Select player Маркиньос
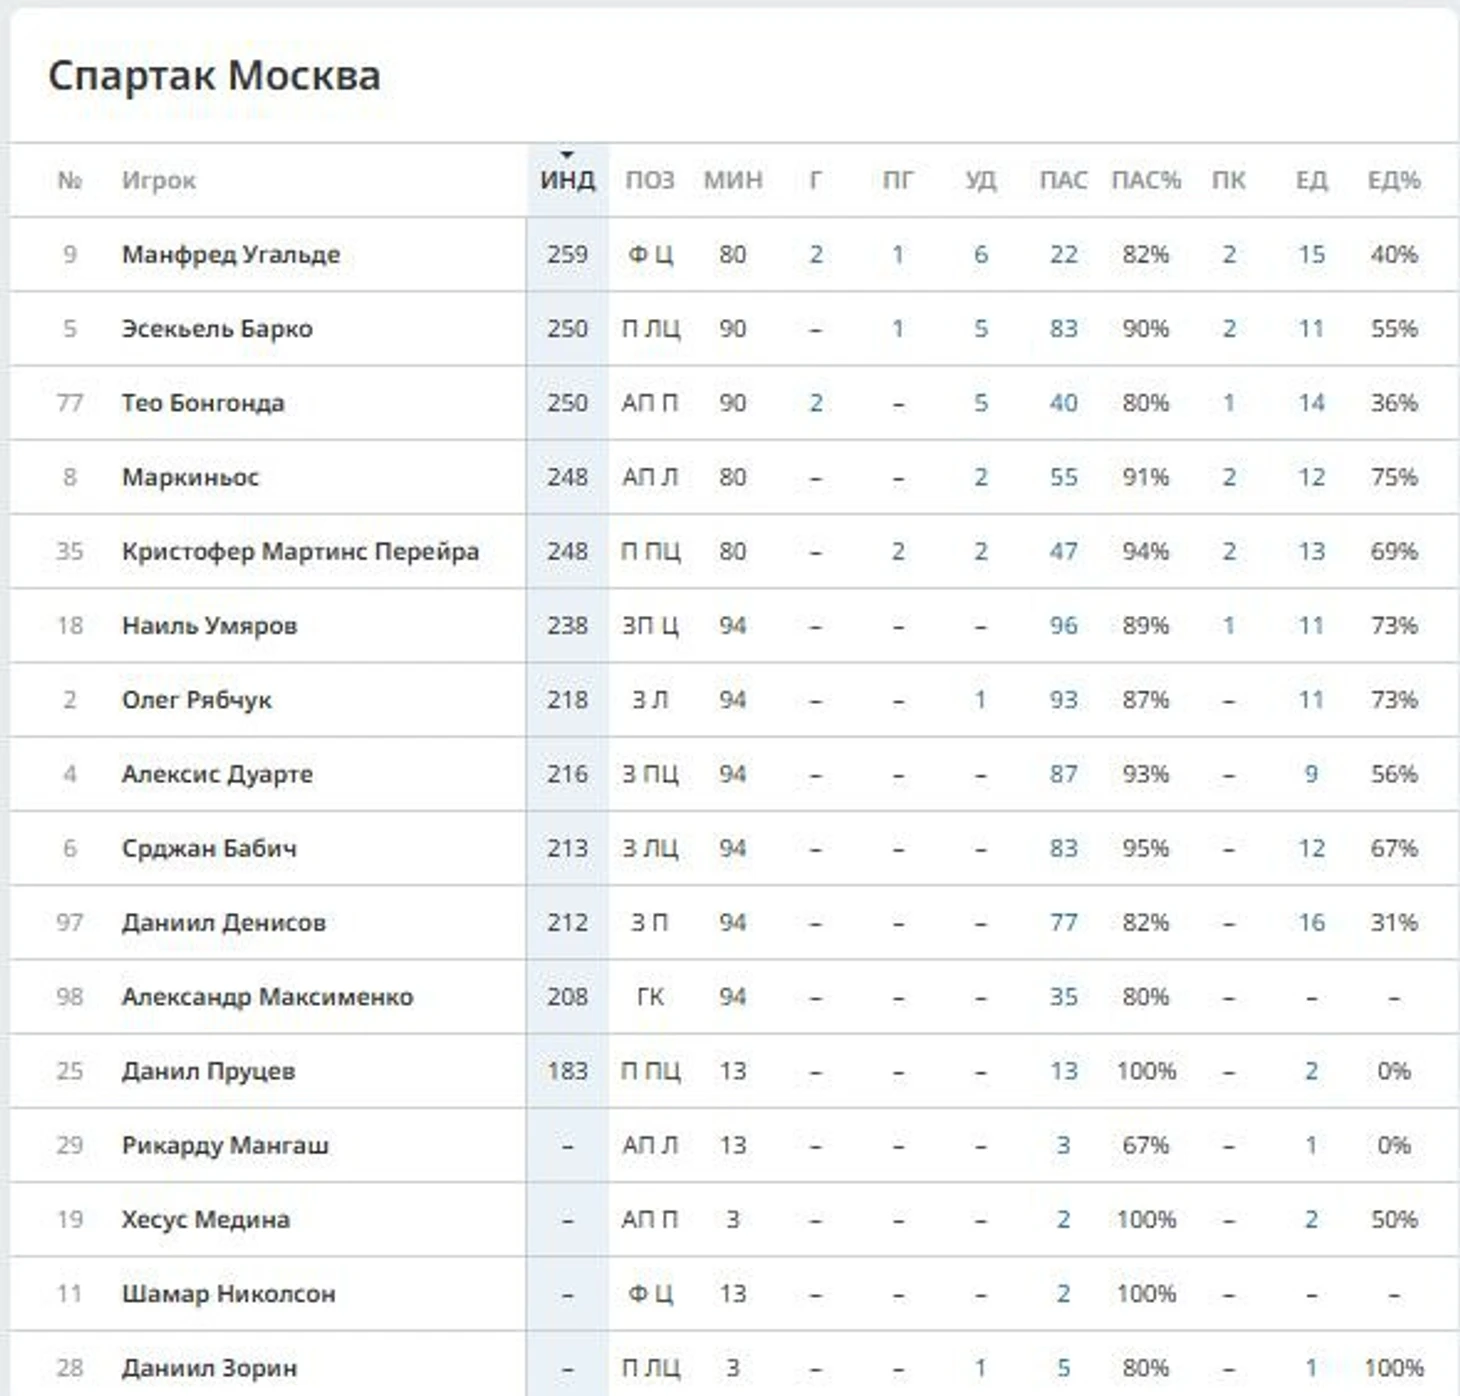Image resolution: width=1460 pixels, height=1396 pixels. pyautogui.click(x=190, y=477)
